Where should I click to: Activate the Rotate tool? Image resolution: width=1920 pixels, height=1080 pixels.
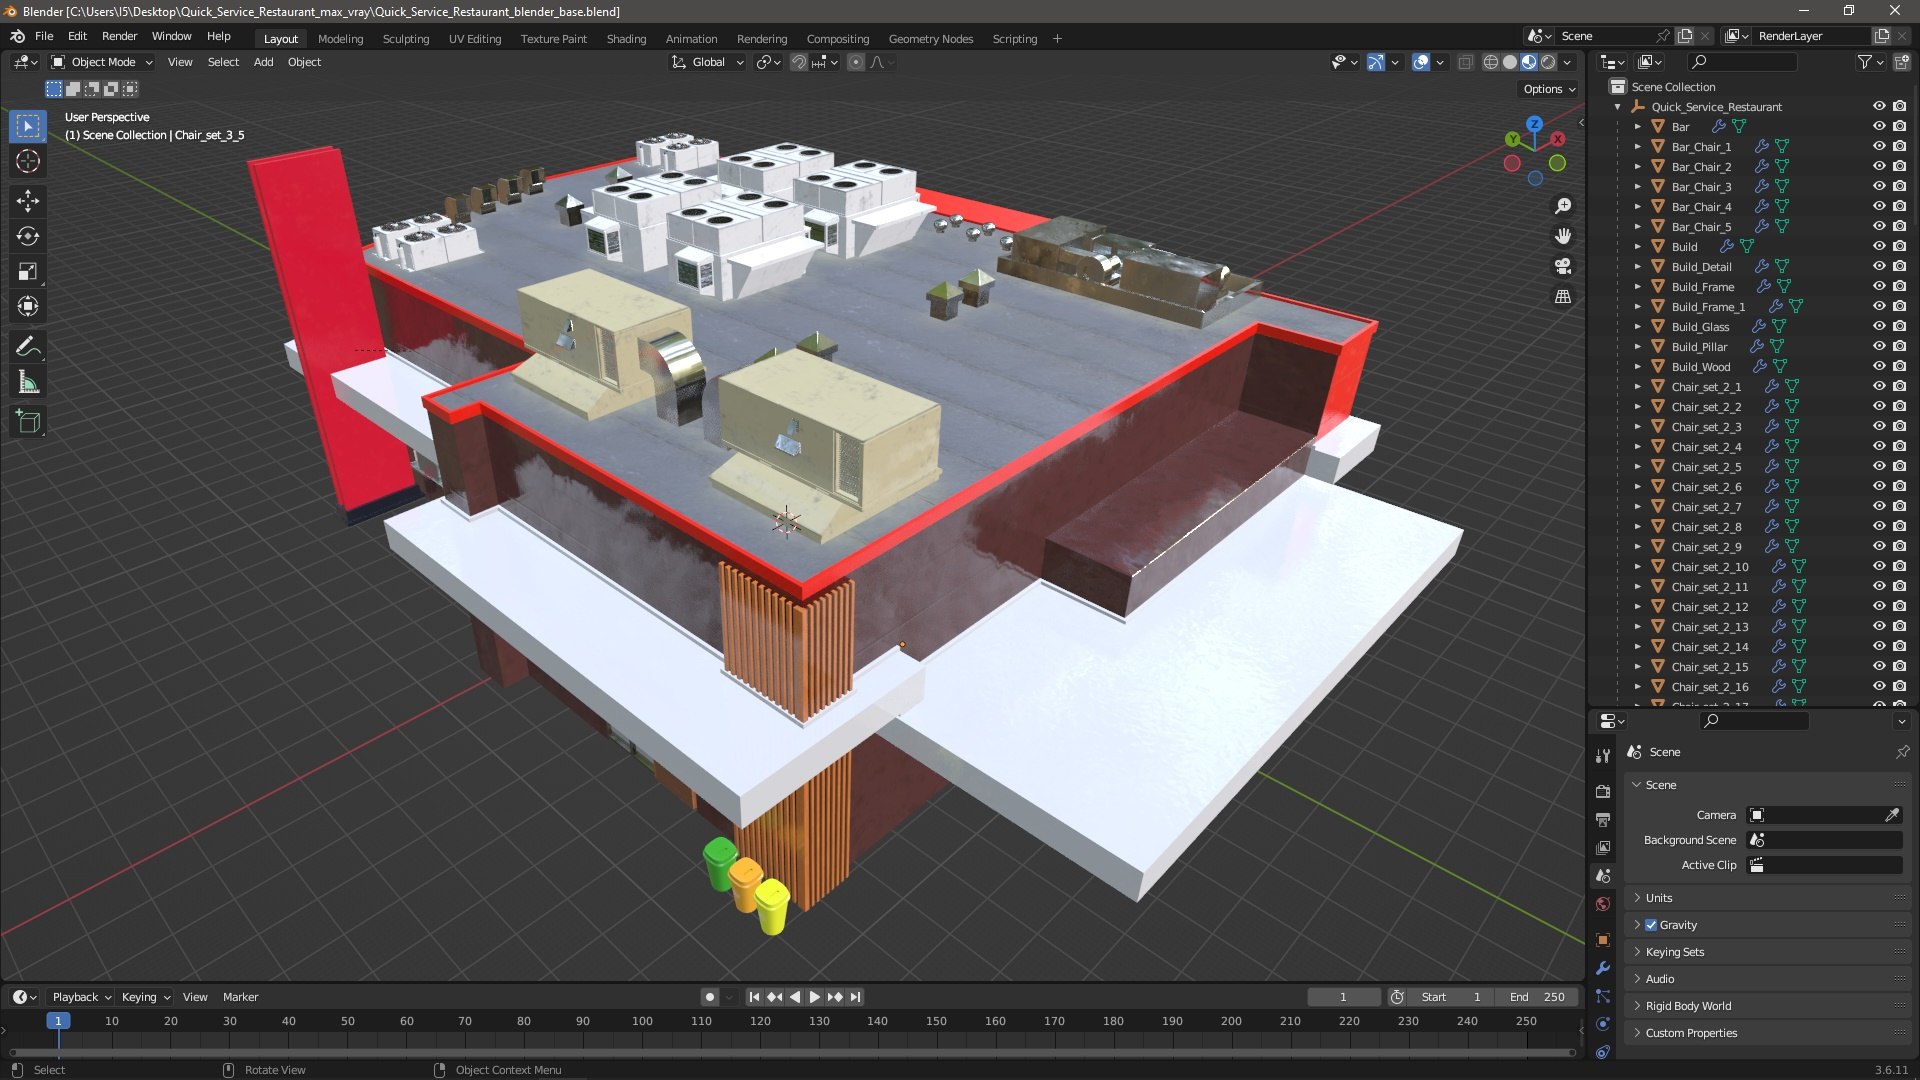coord(28,236)
